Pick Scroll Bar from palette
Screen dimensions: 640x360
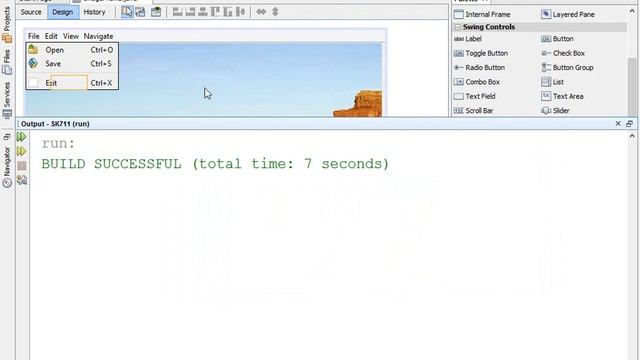point(473,111)
